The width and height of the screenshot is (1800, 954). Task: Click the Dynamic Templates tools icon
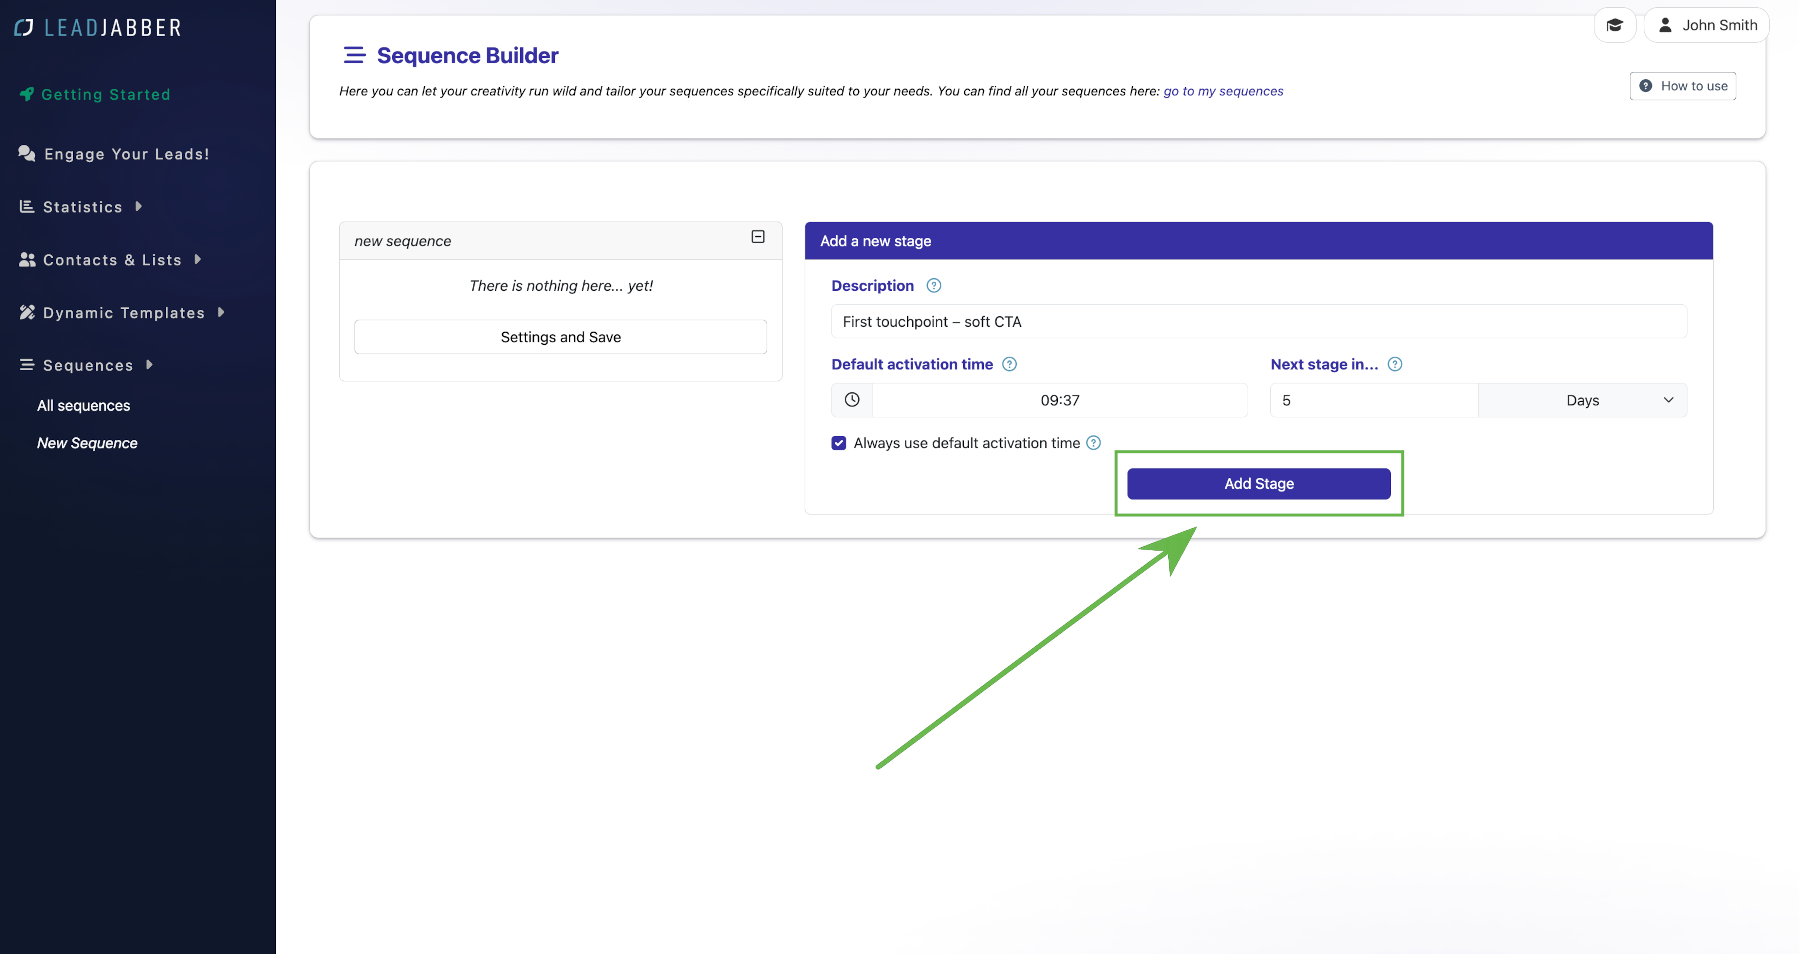pyautogui.click(x=27, y=313)
